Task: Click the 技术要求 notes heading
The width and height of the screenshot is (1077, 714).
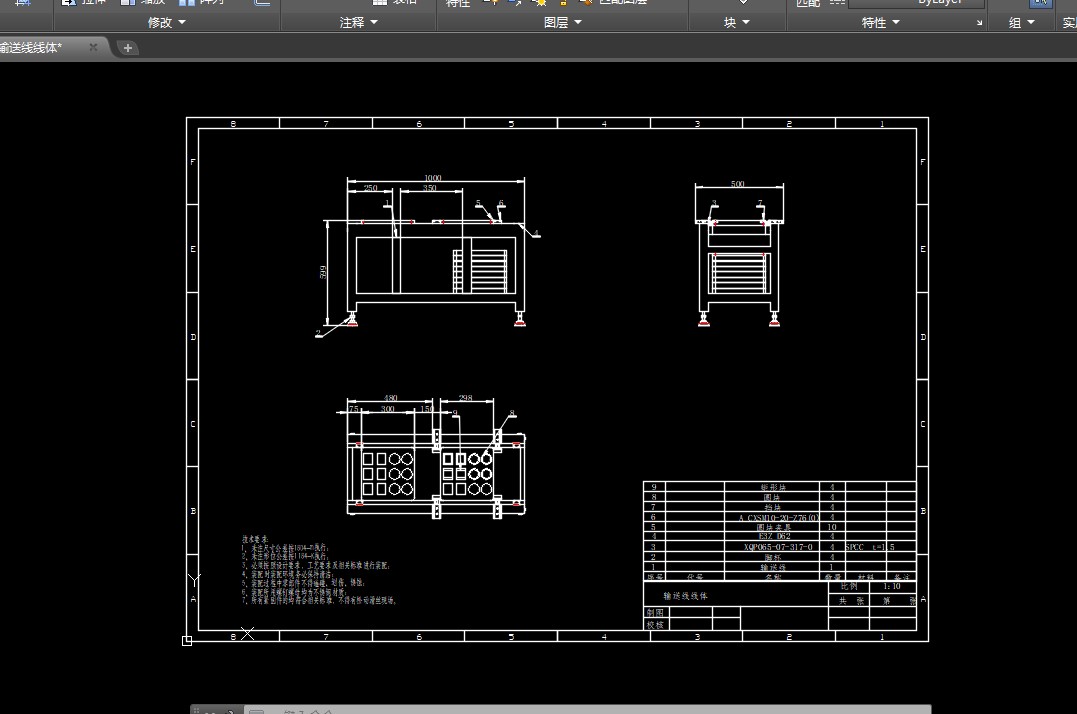Action: [x=255, y=540]
